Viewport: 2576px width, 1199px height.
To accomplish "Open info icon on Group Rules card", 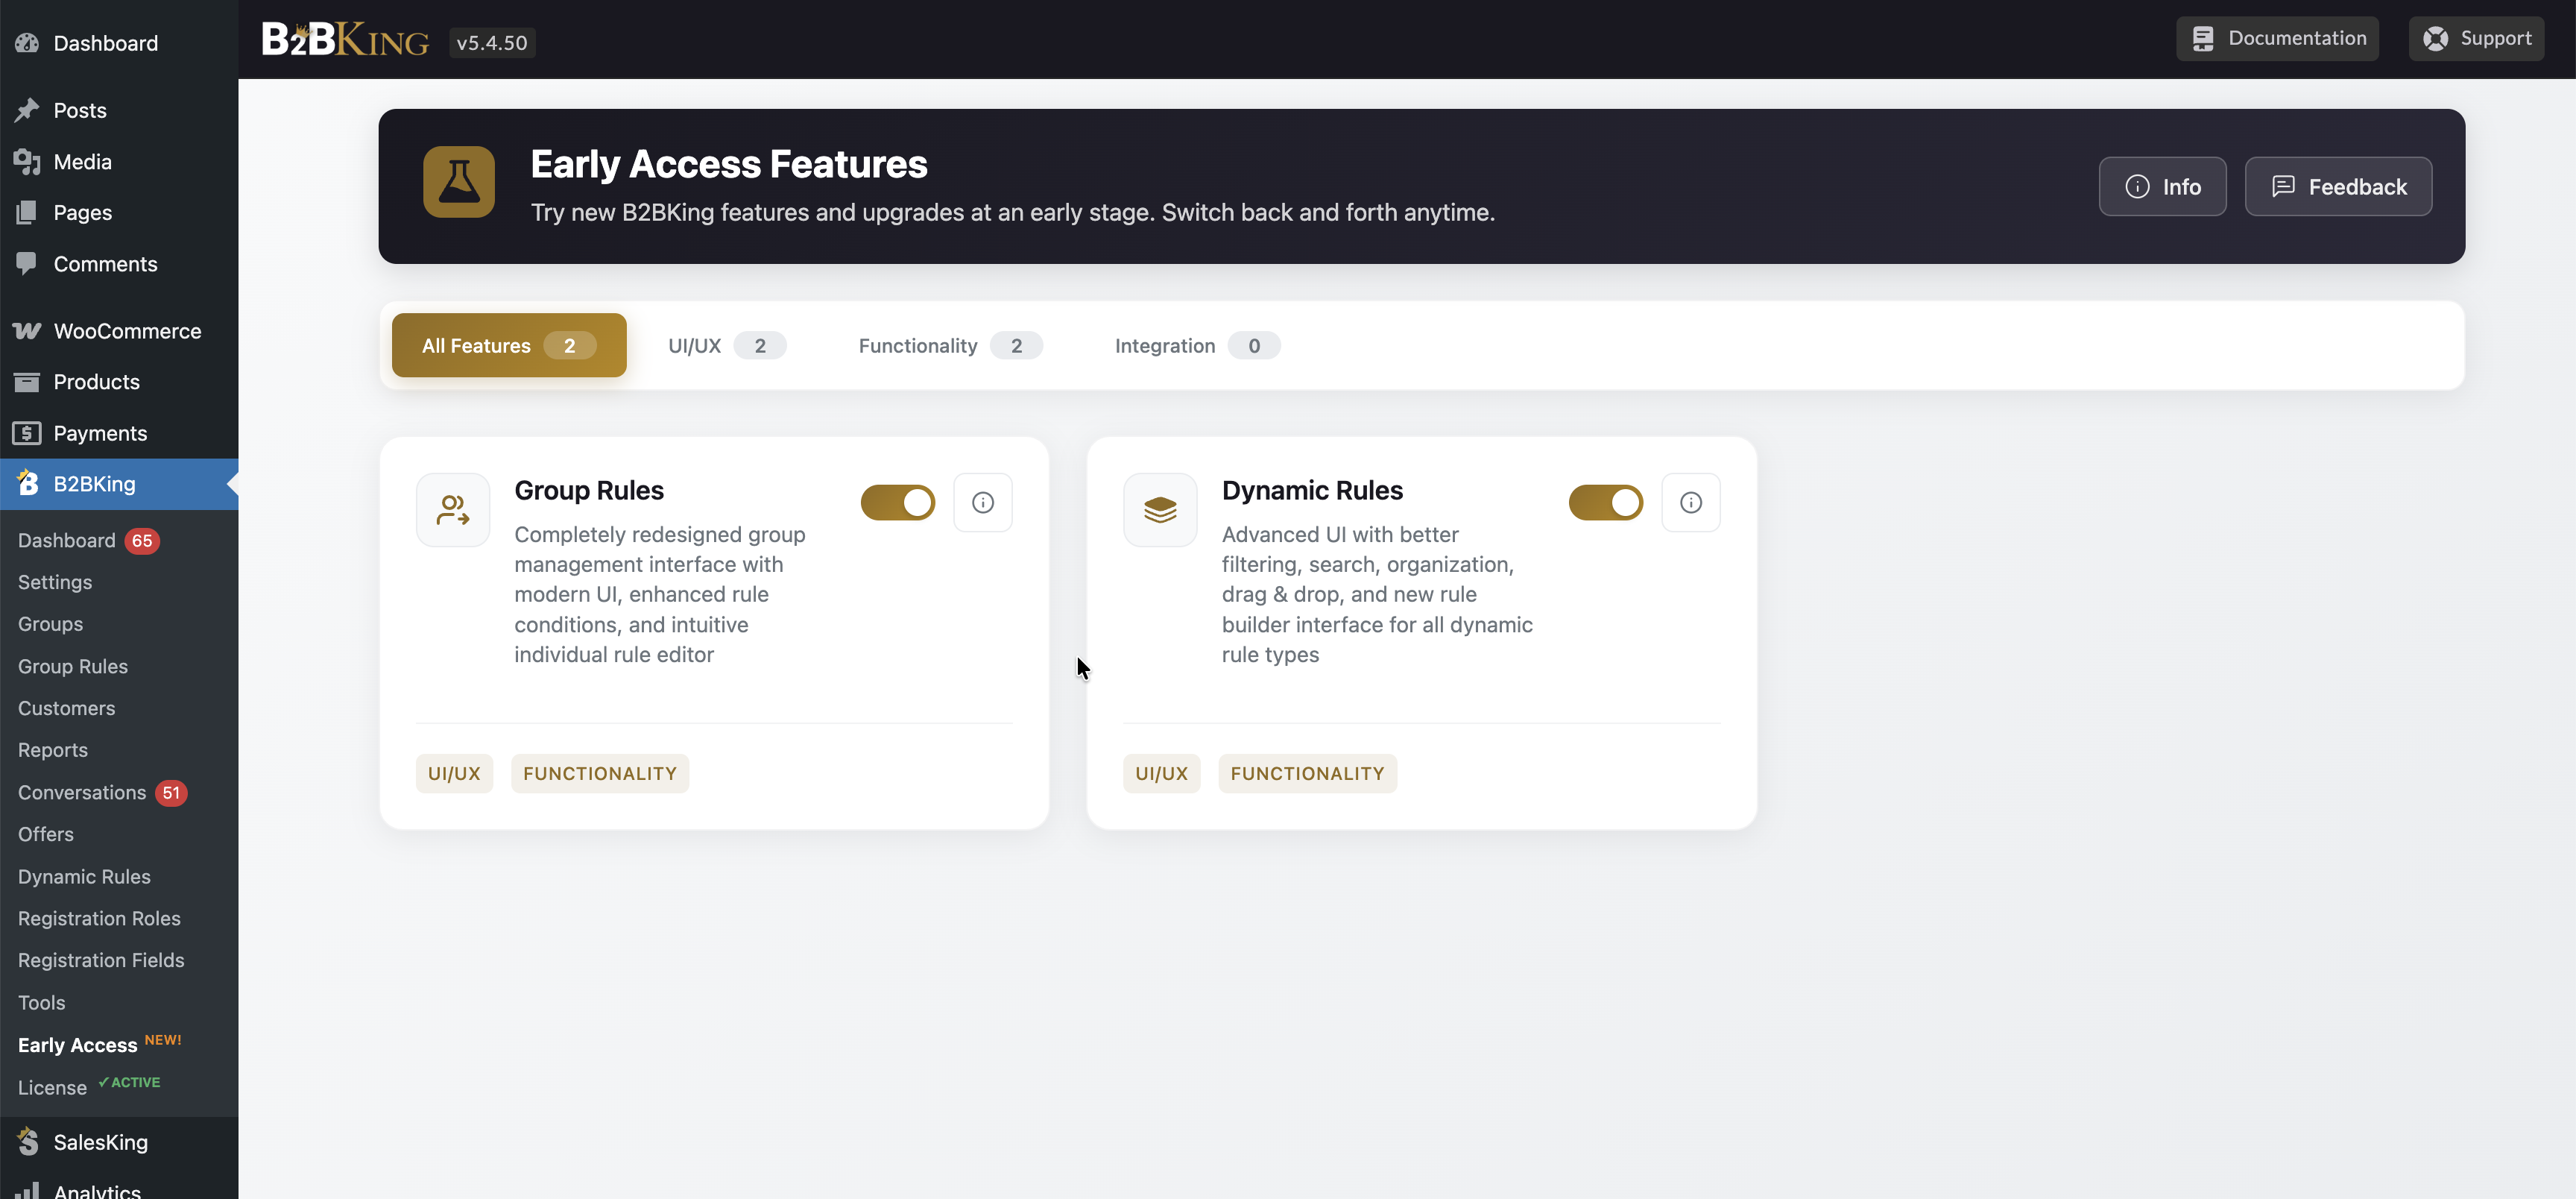I will 982,503.
